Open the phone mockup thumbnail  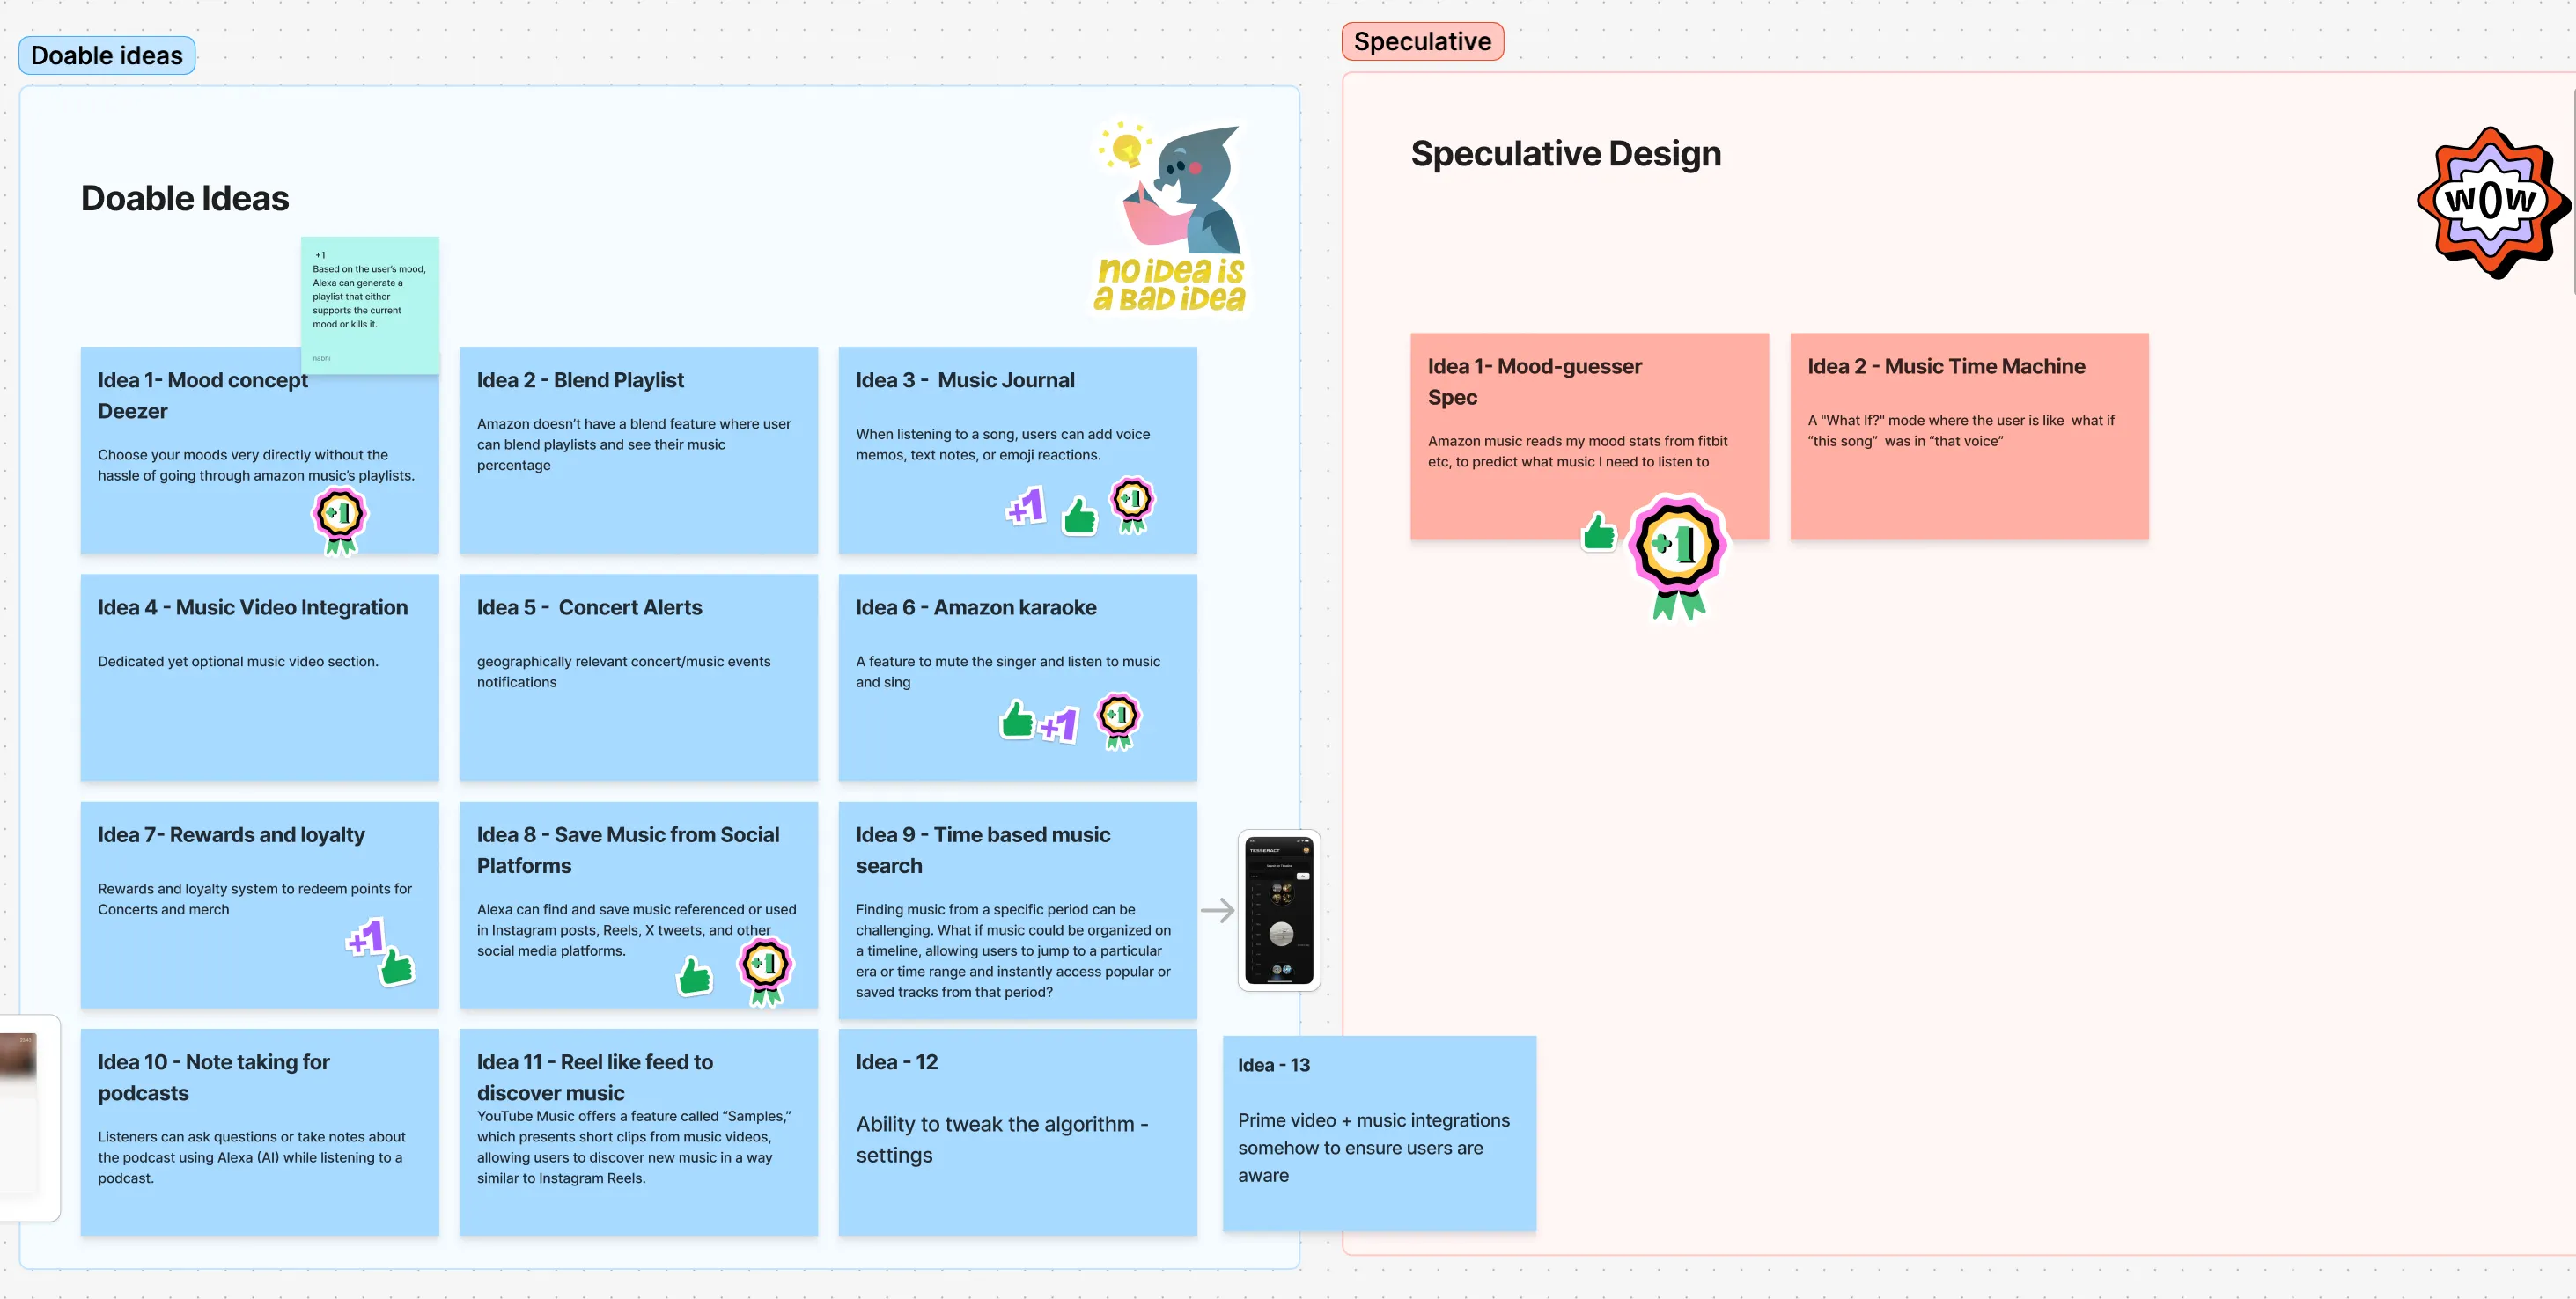1279,910
